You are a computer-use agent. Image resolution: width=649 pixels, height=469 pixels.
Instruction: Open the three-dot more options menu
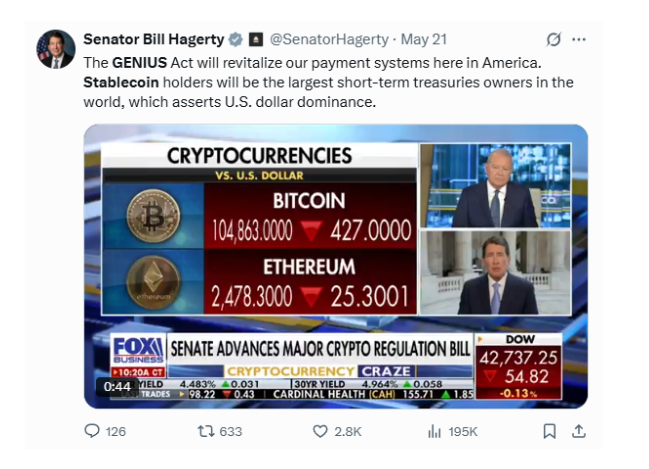click(579, 39)
